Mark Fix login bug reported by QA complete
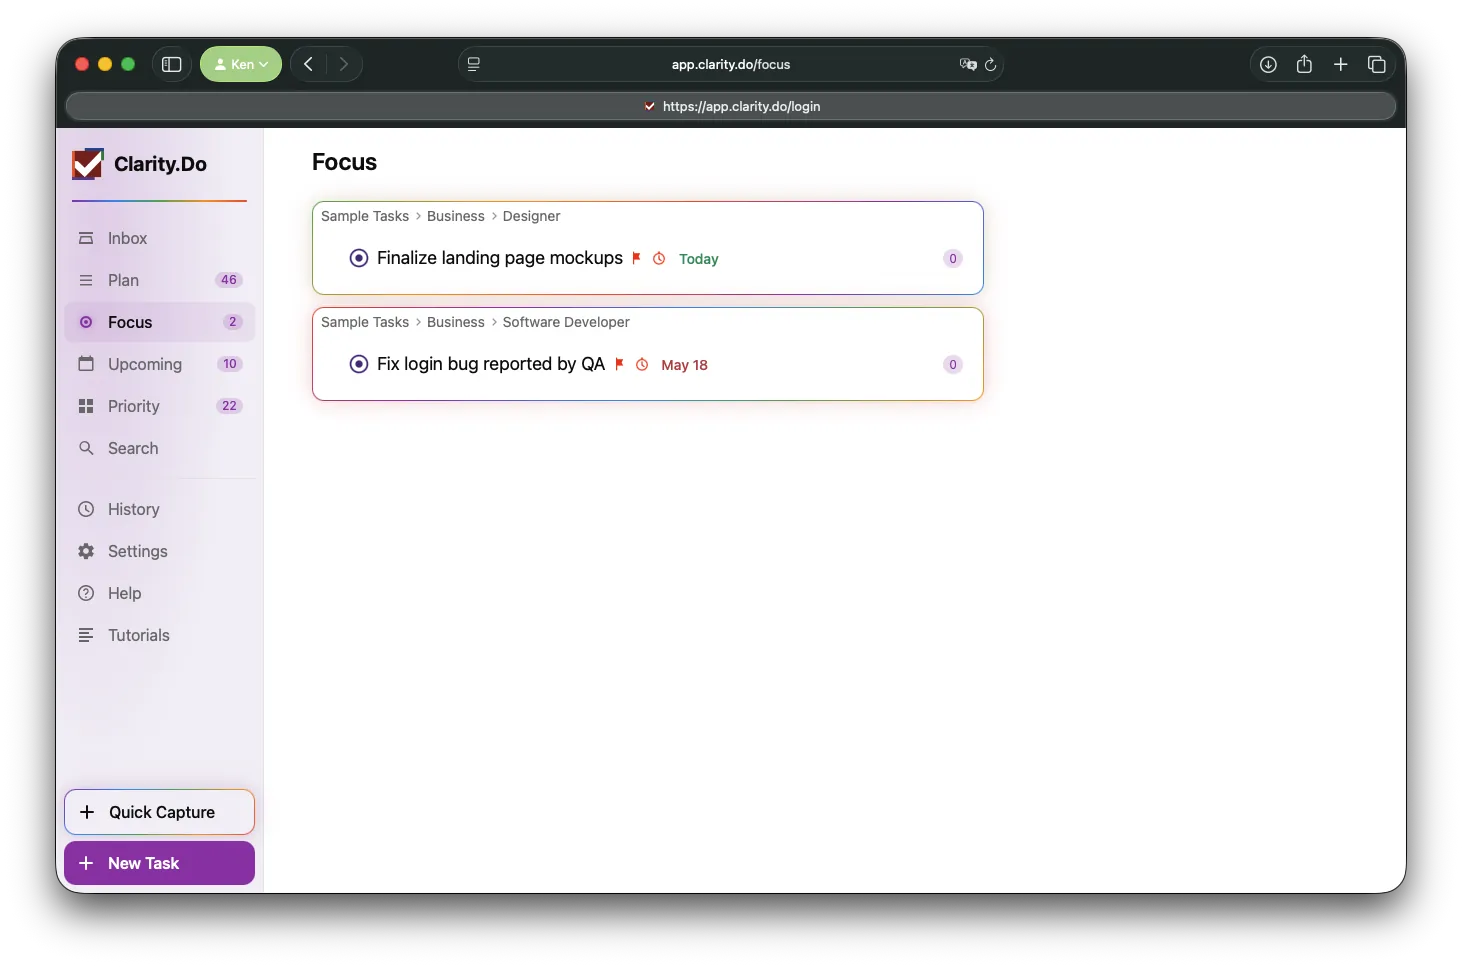 (359, 364)
